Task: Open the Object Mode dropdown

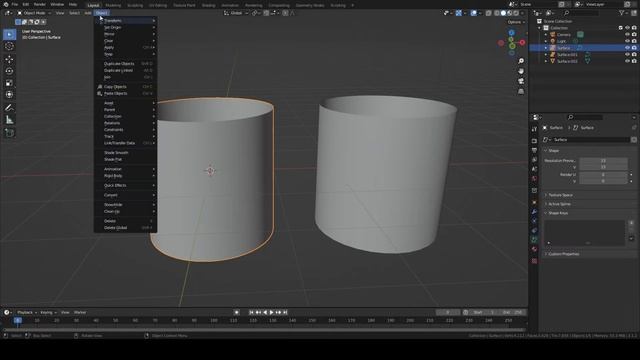Action: 34,13
